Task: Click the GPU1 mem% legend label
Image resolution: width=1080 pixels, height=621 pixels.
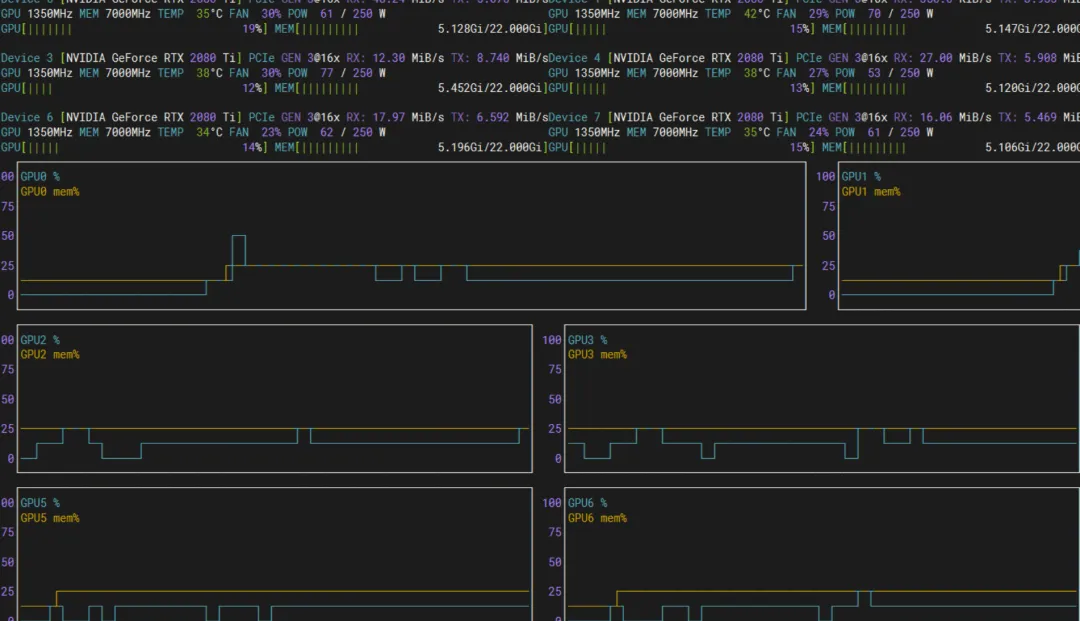Action: 871,192
